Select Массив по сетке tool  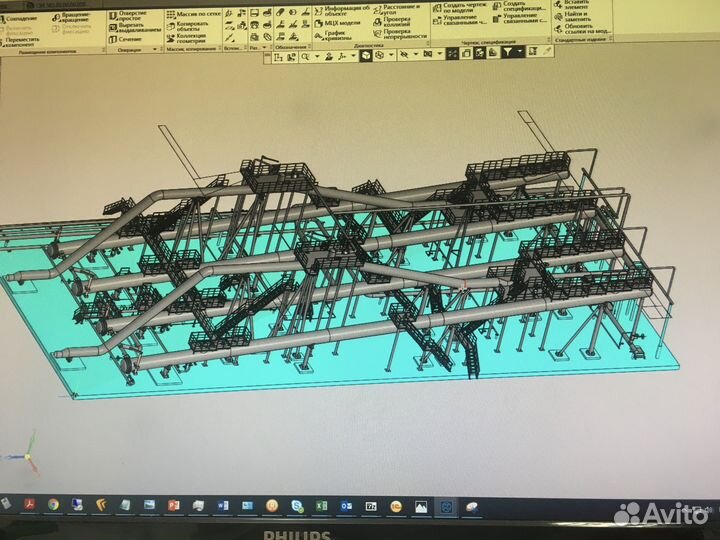193,14
